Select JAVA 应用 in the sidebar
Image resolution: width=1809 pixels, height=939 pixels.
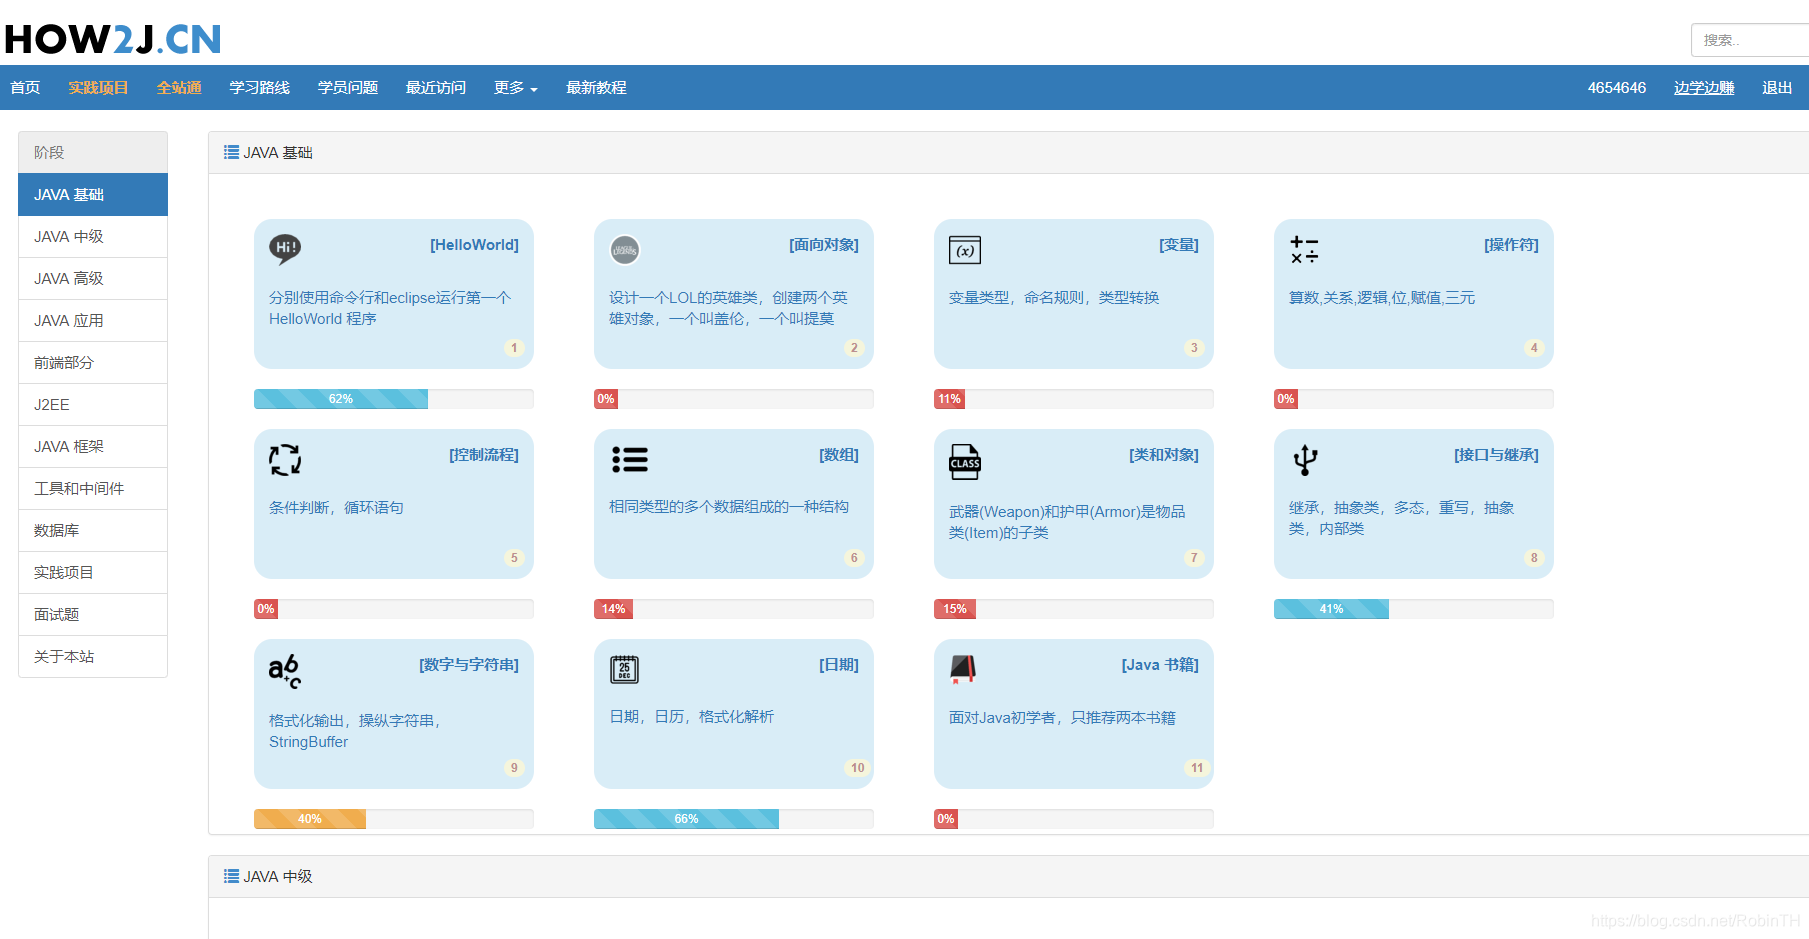93,321
